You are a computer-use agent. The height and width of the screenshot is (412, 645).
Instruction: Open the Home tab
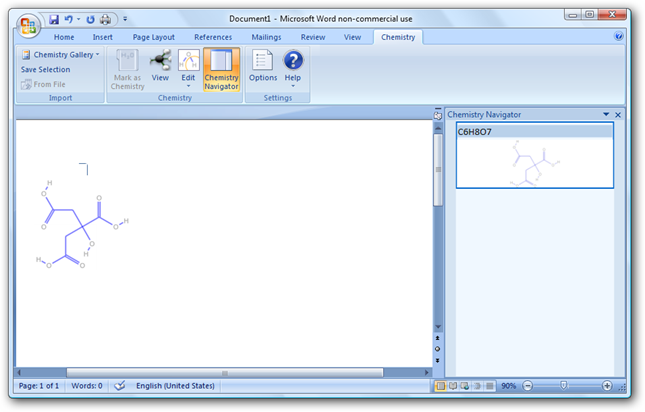[64, 37]
